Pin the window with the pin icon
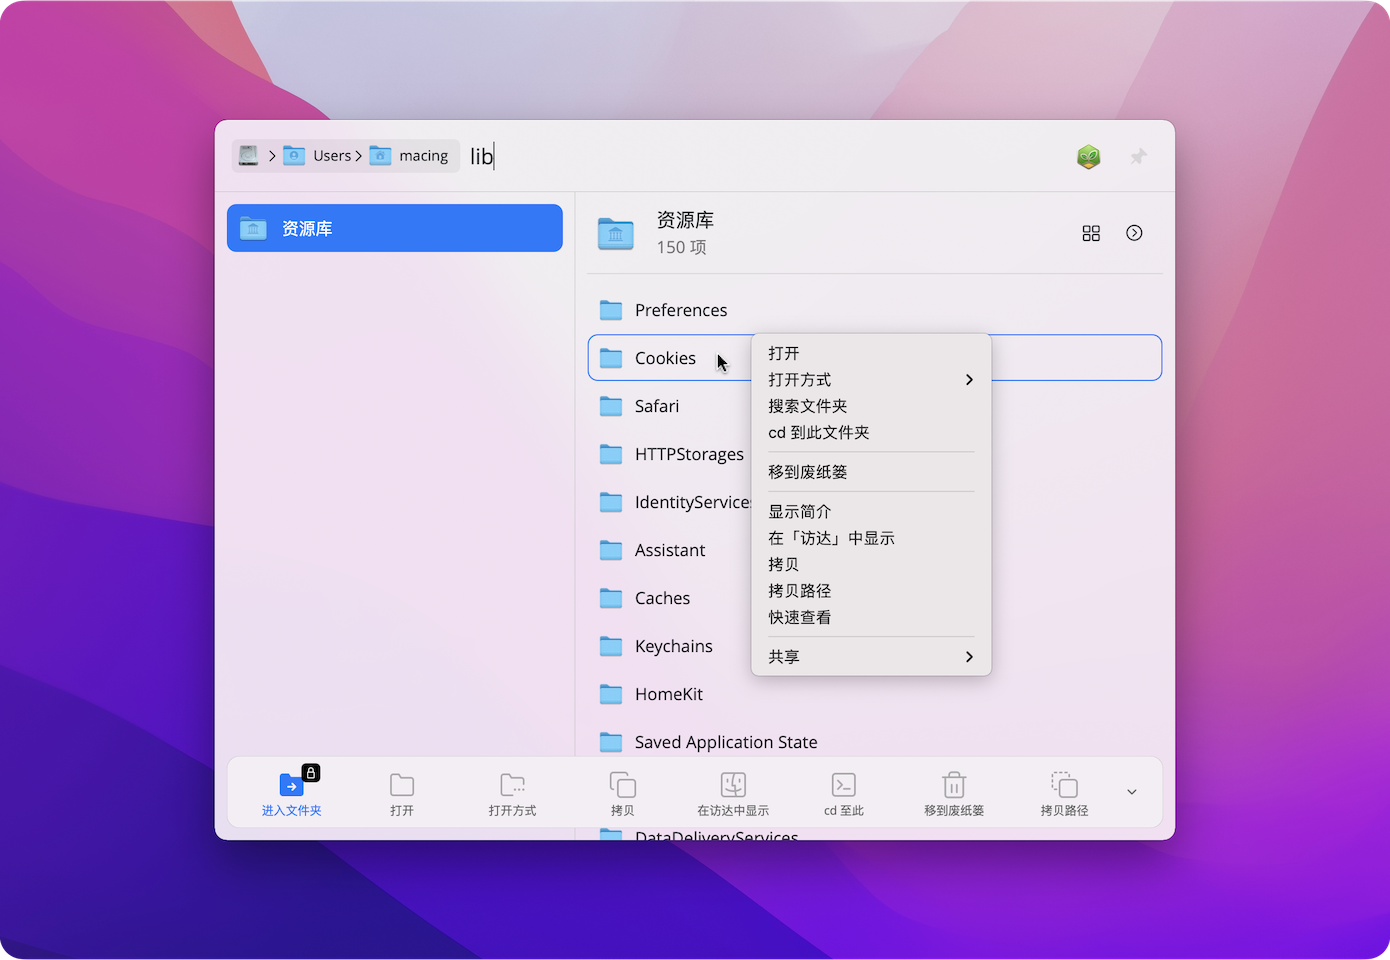Screen dimensions: 1390x960 pos(1138,157)
